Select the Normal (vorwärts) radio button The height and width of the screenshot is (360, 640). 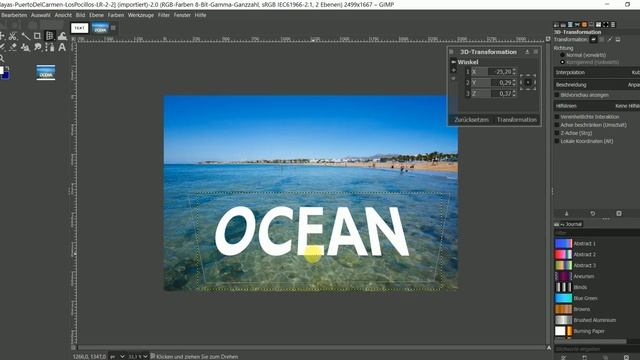562,55
